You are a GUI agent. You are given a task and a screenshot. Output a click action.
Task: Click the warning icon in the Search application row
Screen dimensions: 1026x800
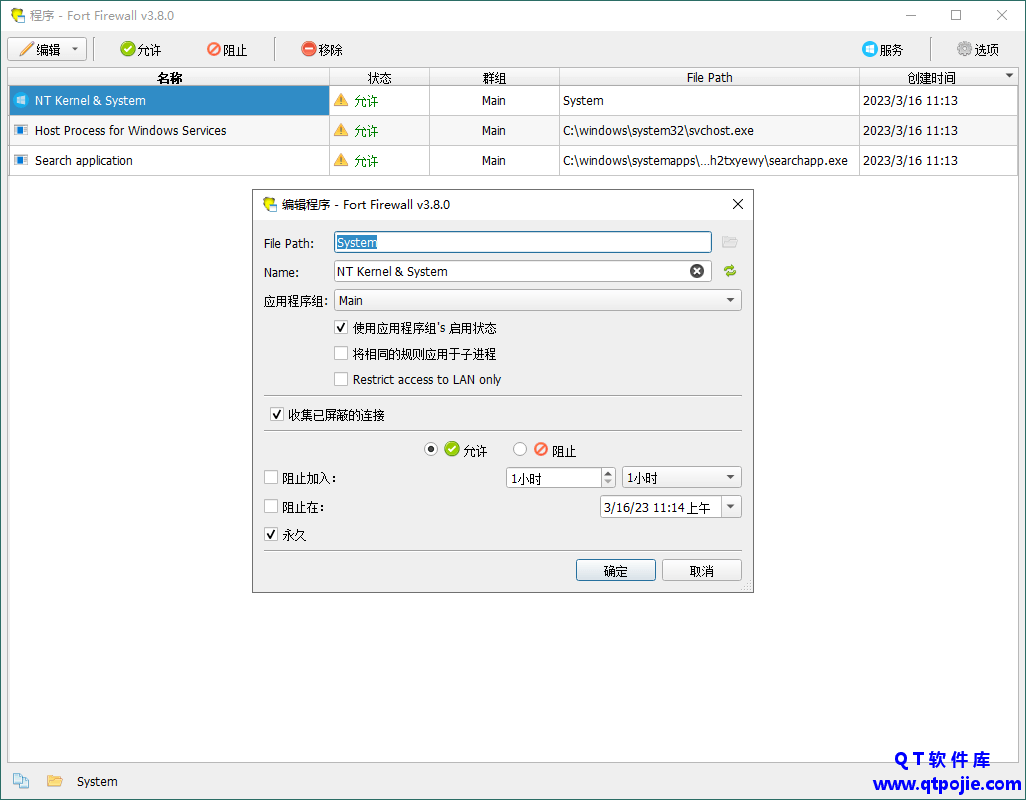tap(341, 160)
